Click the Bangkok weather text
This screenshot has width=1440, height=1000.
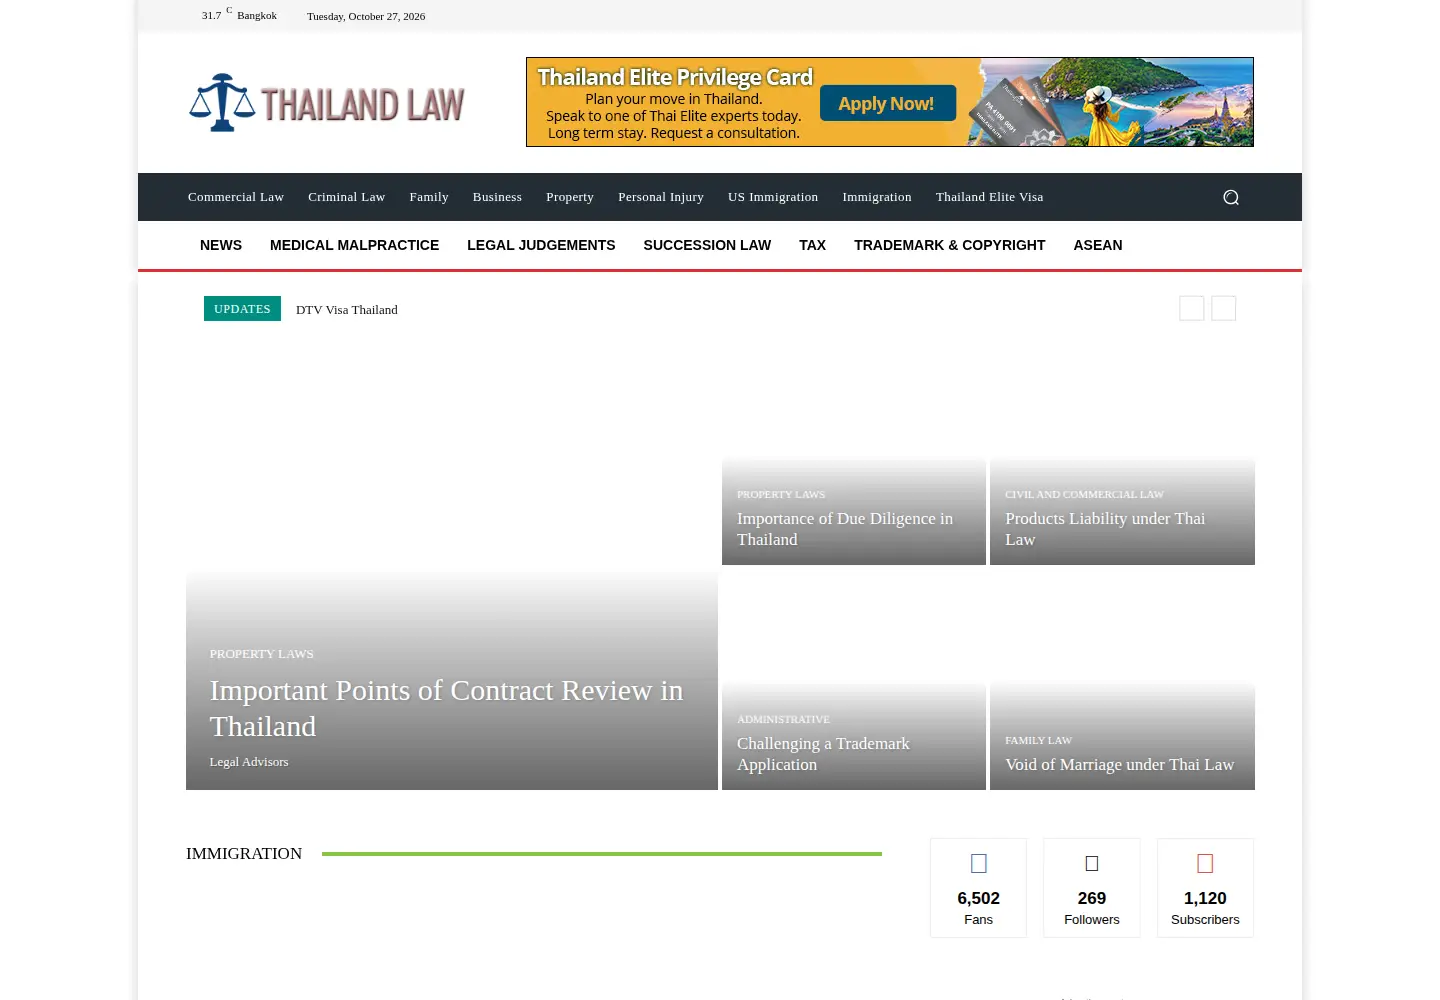[257, 16]
